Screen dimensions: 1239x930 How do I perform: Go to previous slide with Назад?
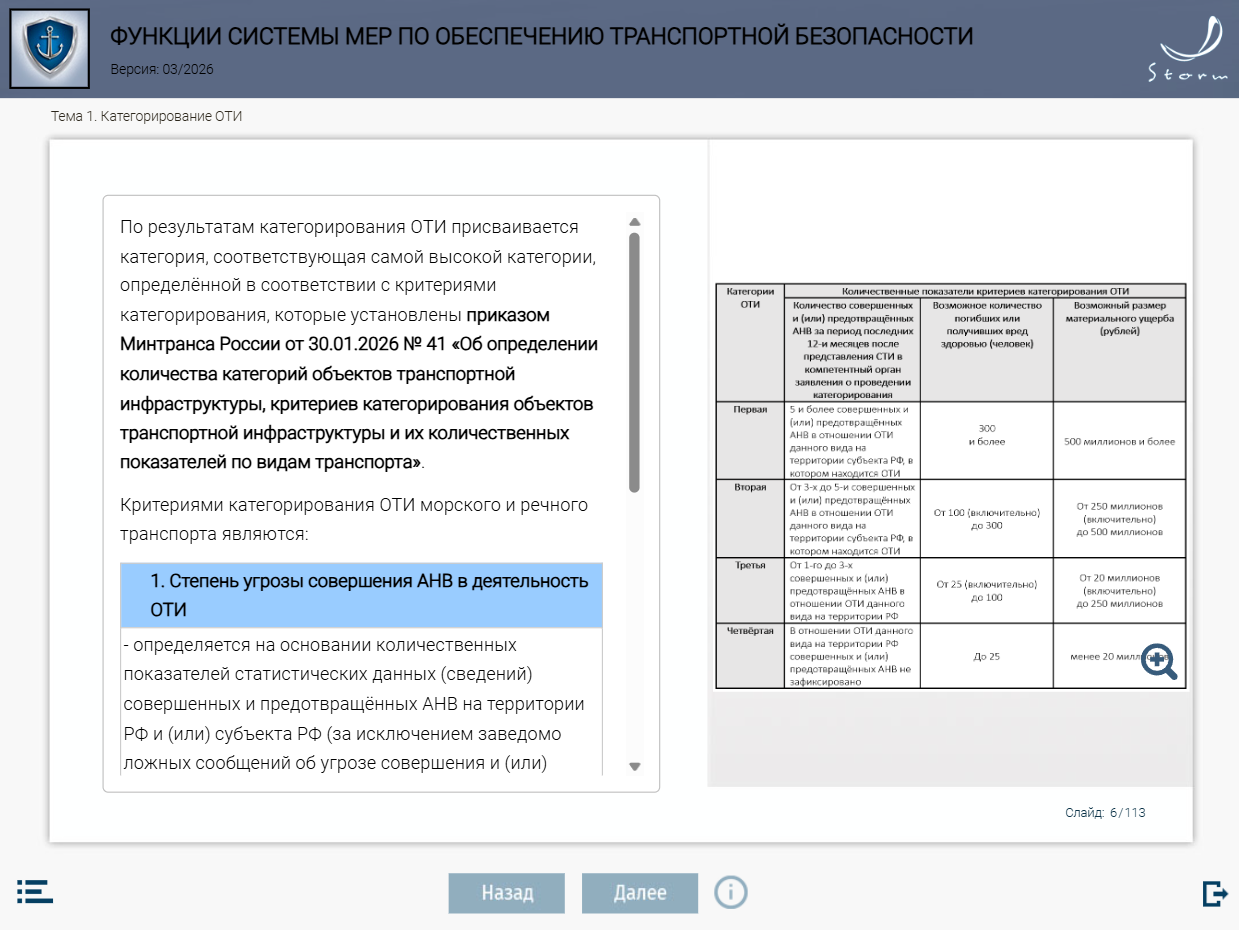(x=507, y=893)
